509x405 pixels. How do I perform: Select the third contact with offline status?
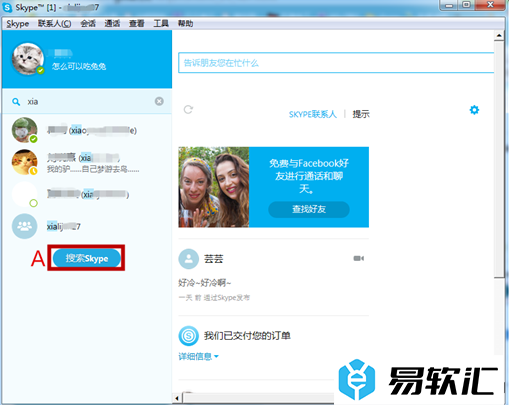coord(87,194)
